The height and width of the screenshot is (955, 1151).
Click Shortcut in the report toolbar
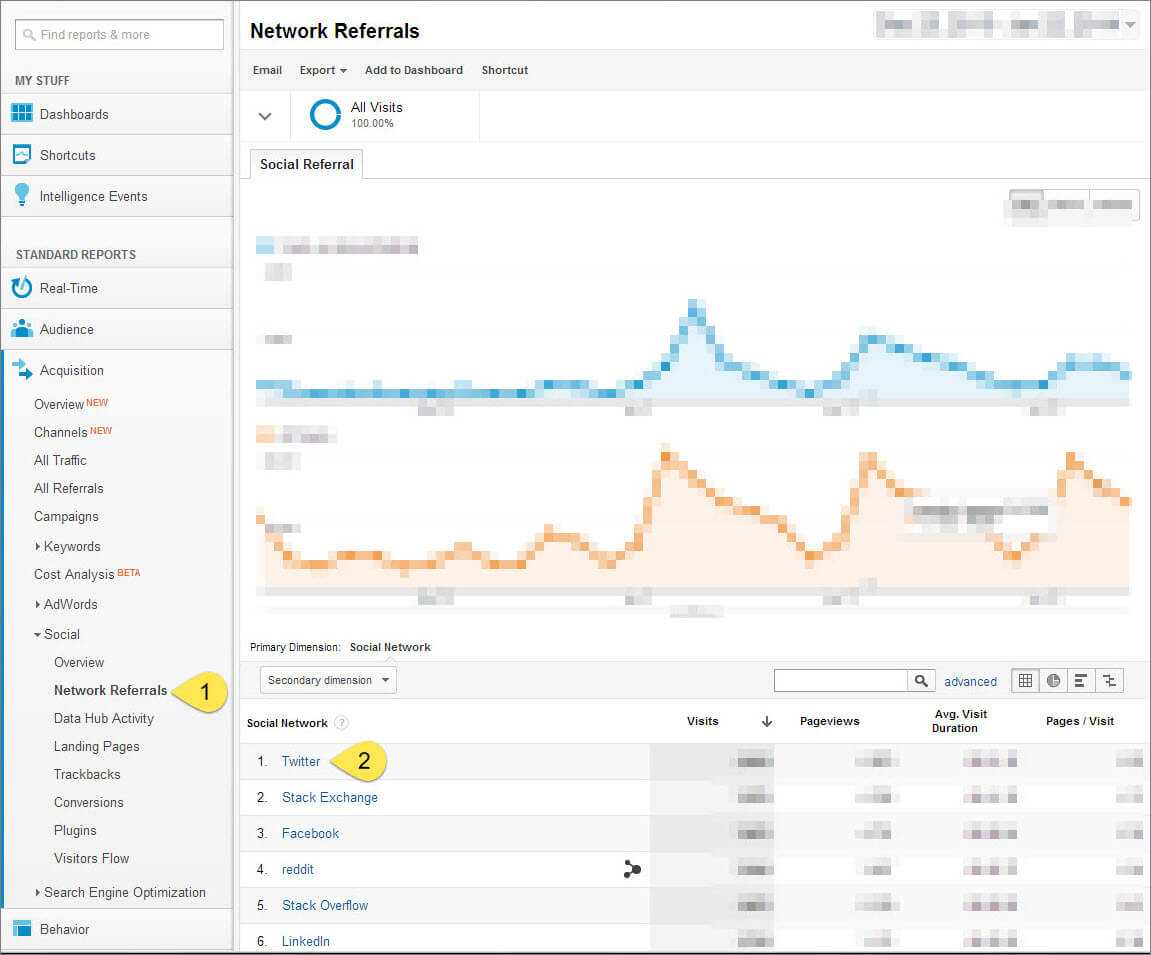tap(504, 70)
